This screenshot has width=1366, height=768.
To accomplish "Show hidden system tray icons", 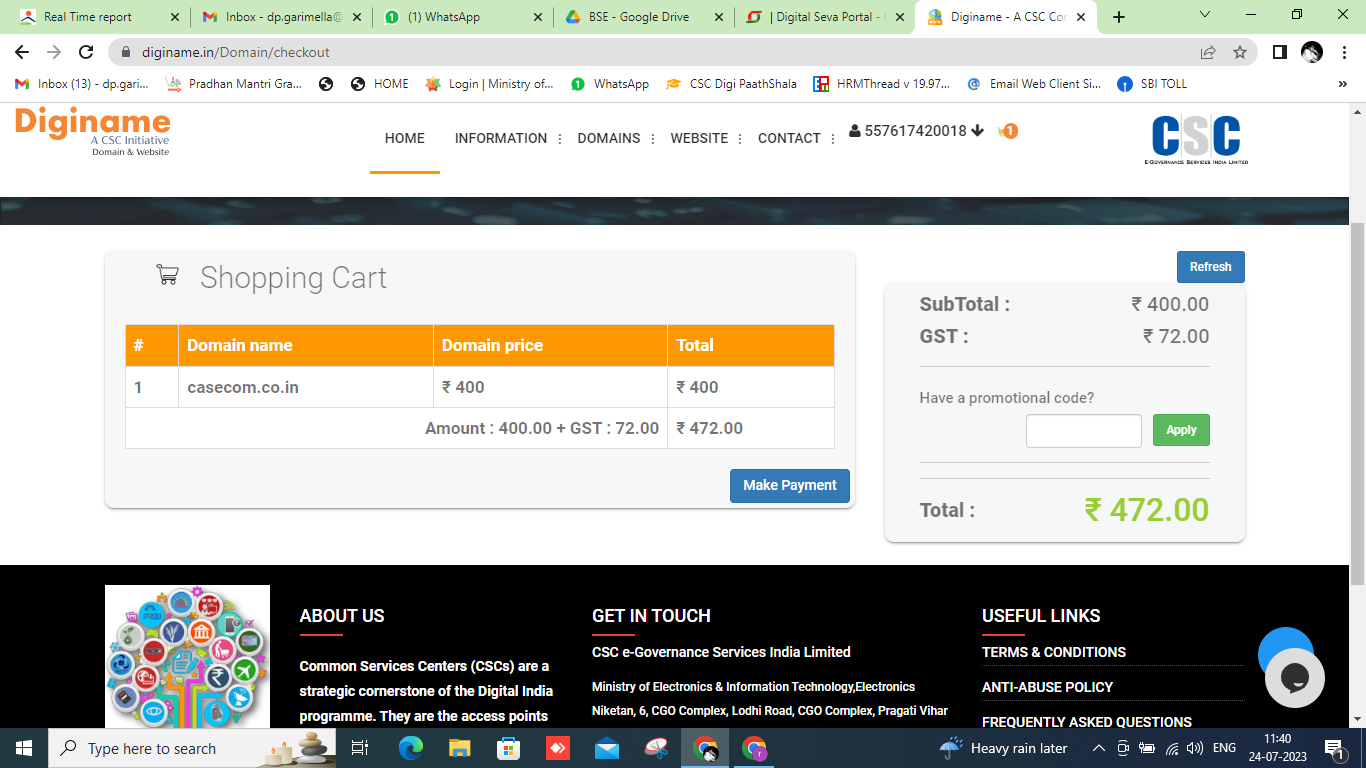I will (x=1099, y=748).
